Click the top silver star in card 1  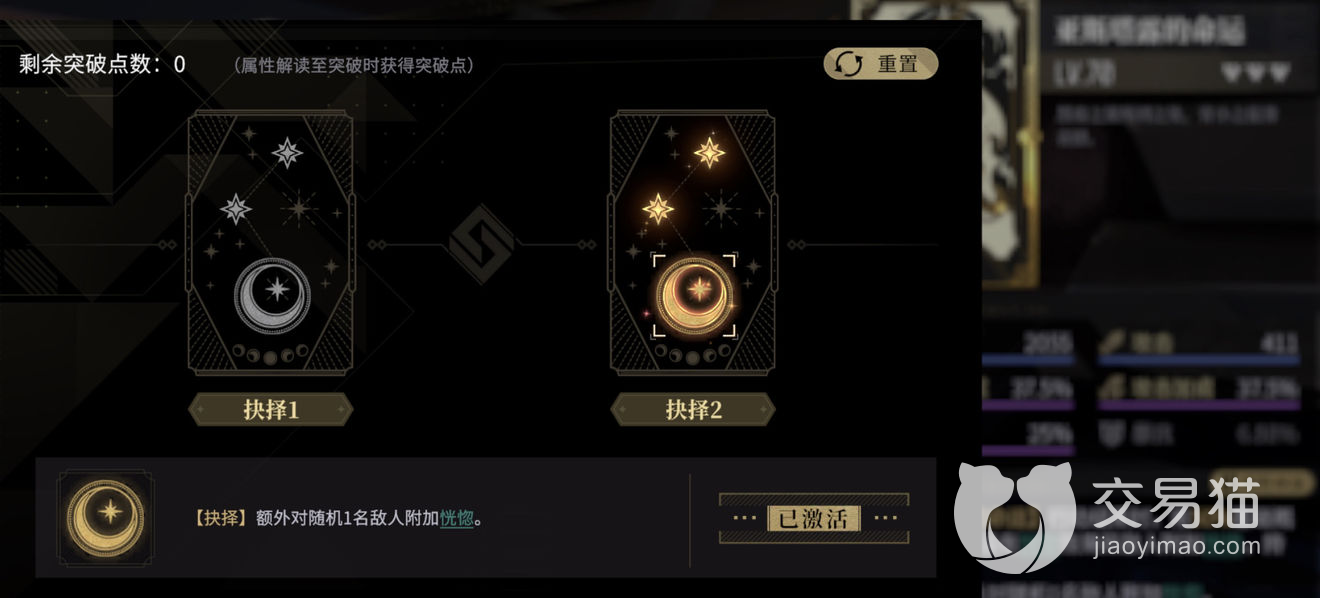(288, 153)
